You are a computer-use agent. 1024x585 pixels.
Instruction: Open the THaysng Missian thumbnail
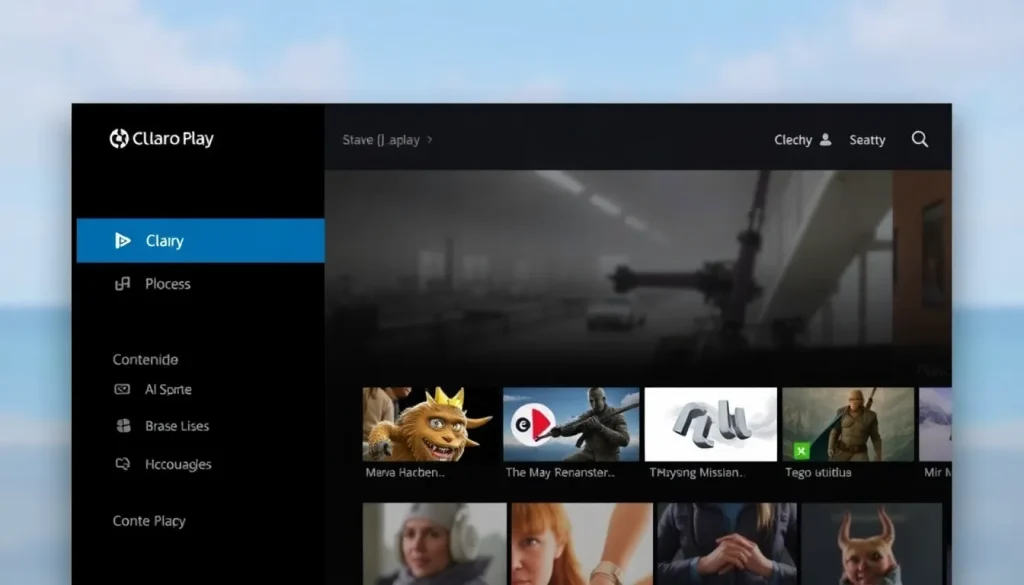(x=711, y=424)
